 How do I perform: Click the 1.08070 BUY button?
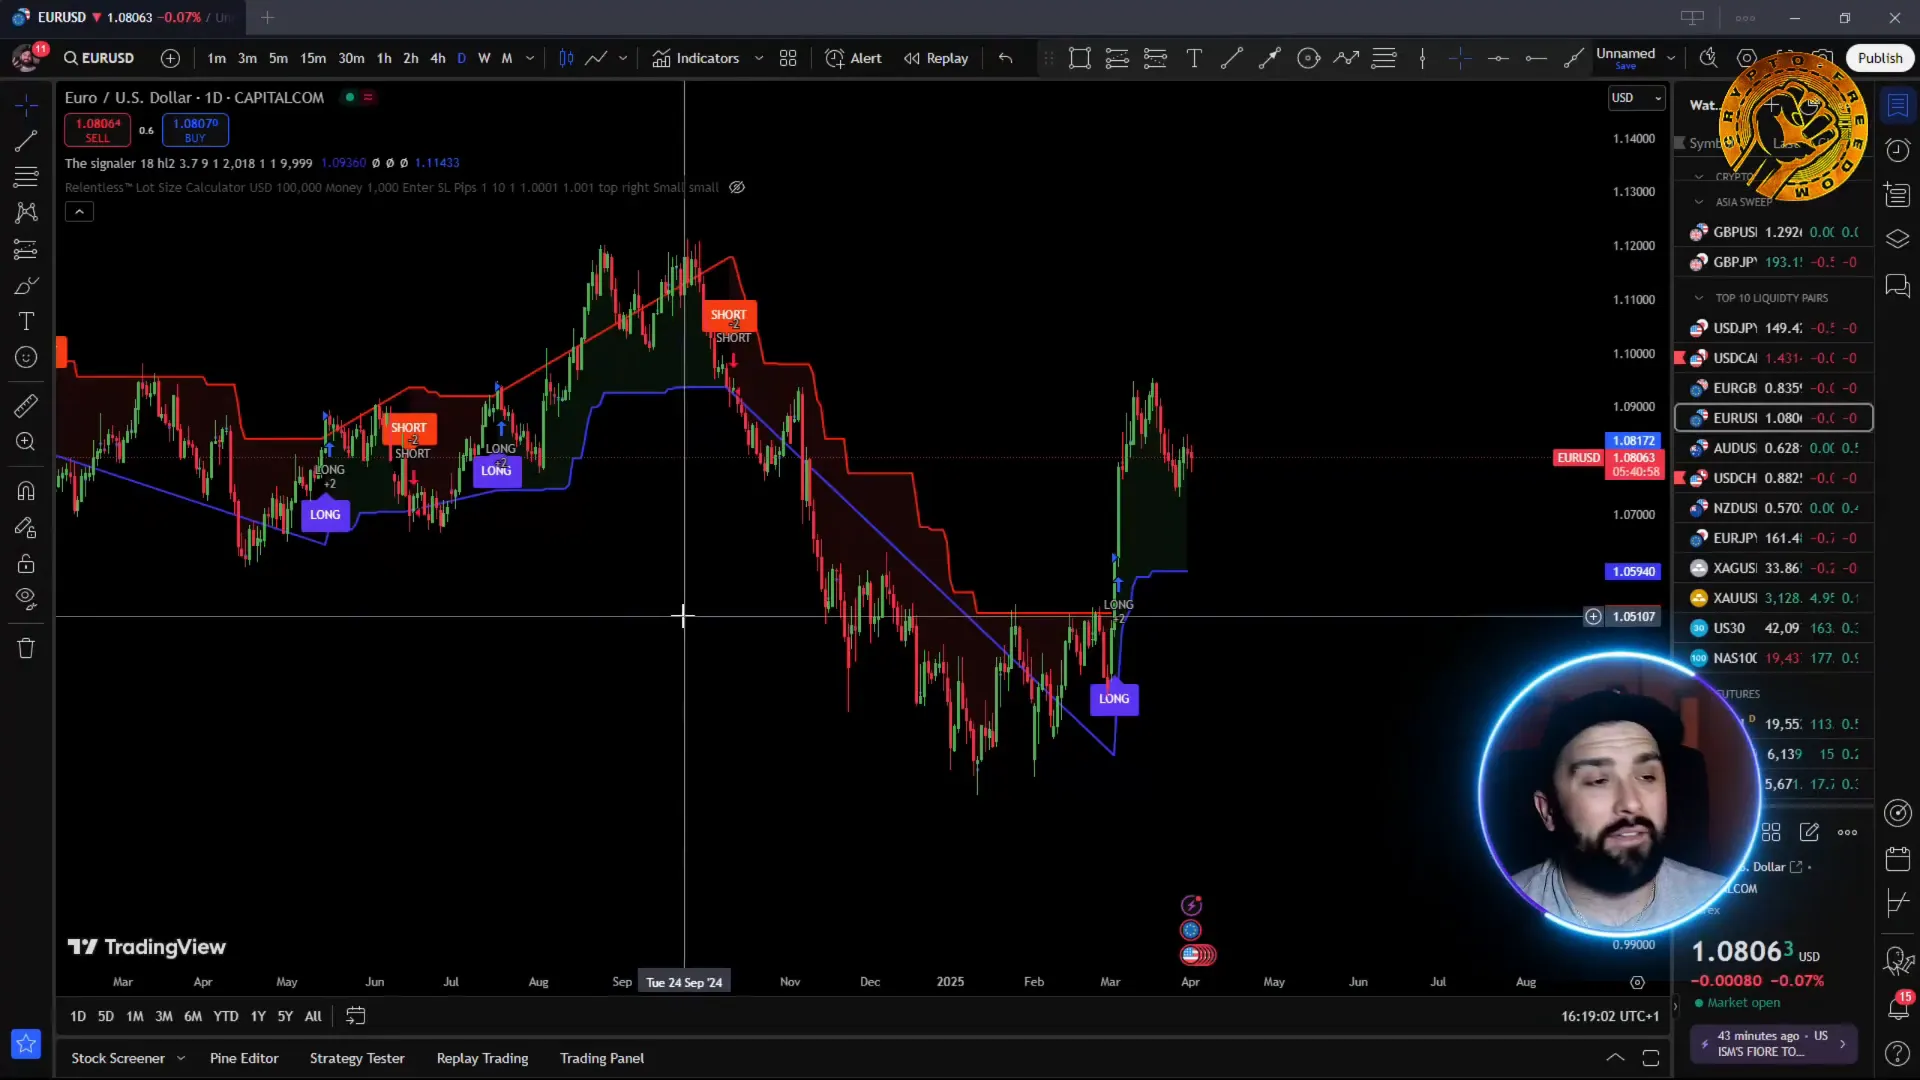coord(195,130)
